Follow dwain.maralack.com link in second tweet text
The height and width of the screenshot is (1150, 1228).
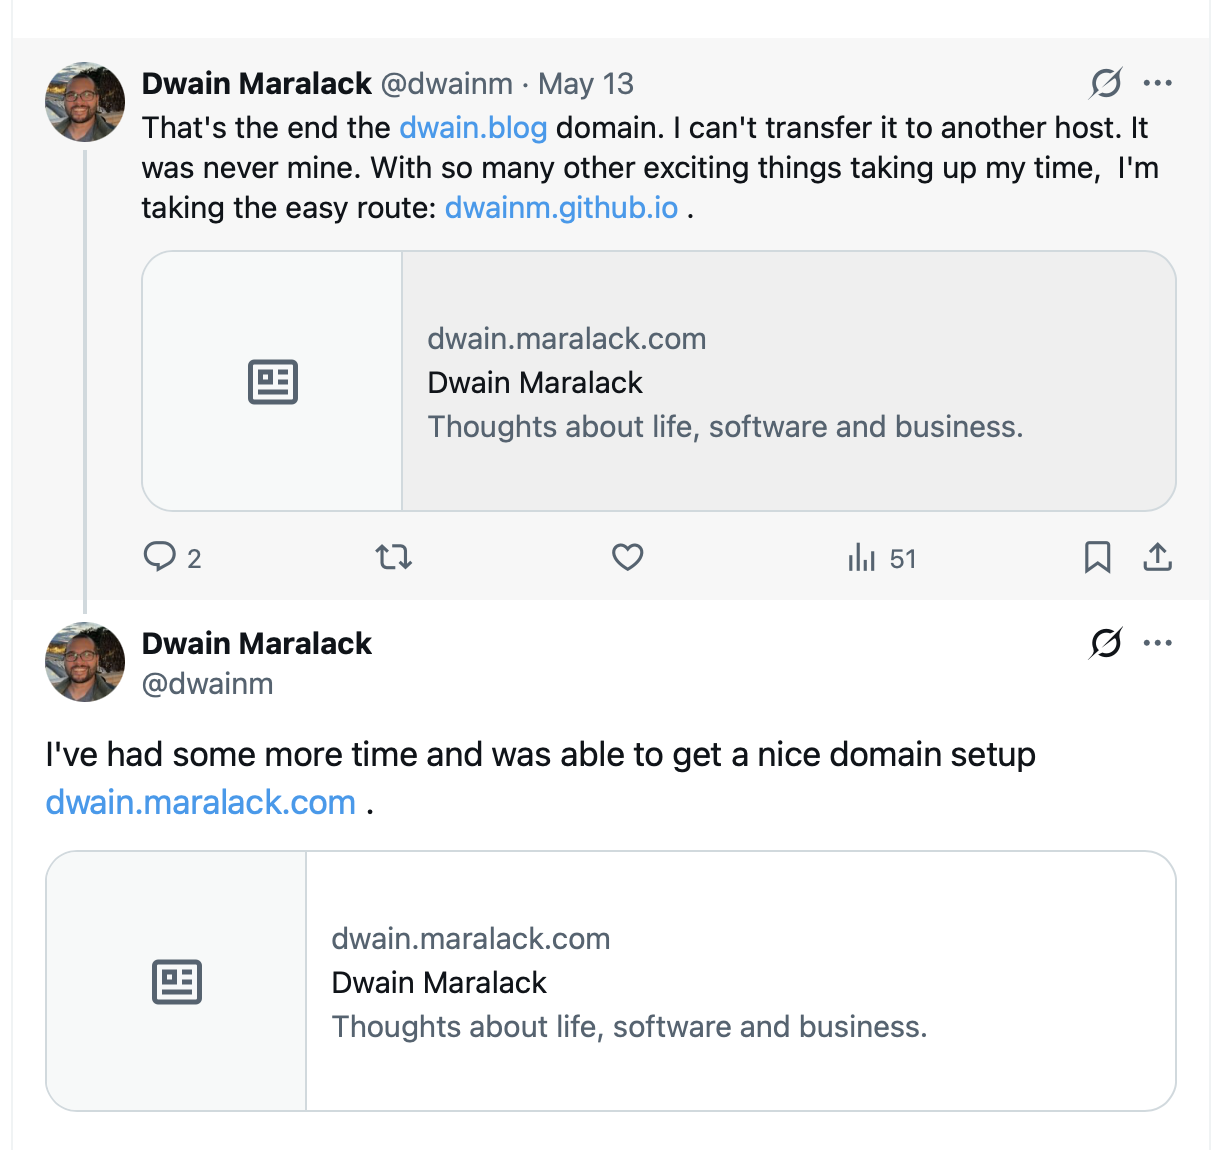[x=201, y=802]
